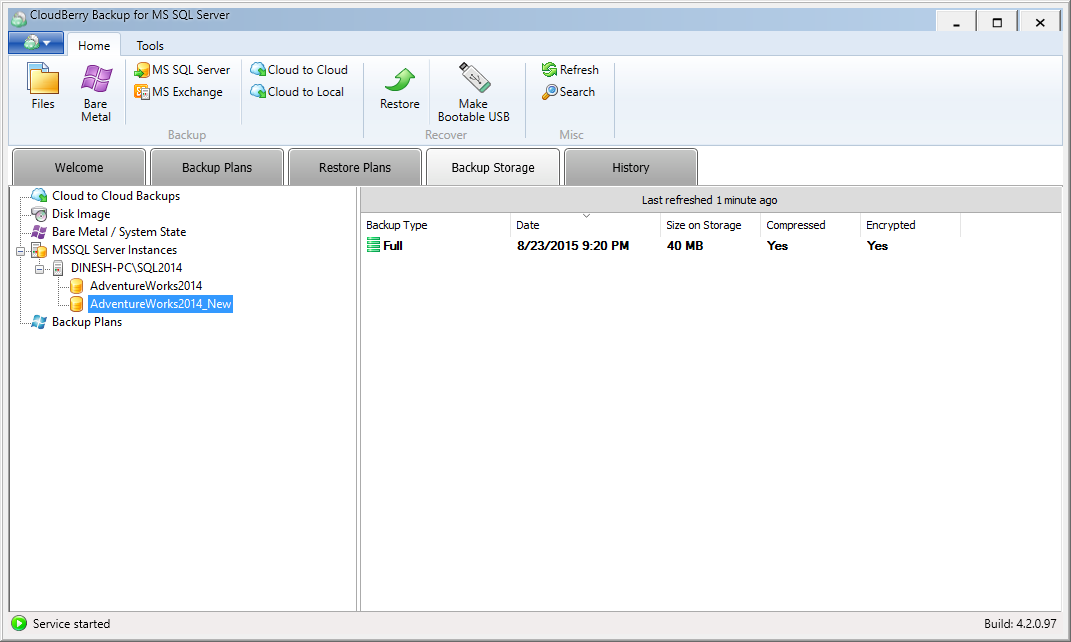Click the date 8/23/2015 9:20 PM
This screenshot has height=642, width=1071.
point(572,245)
